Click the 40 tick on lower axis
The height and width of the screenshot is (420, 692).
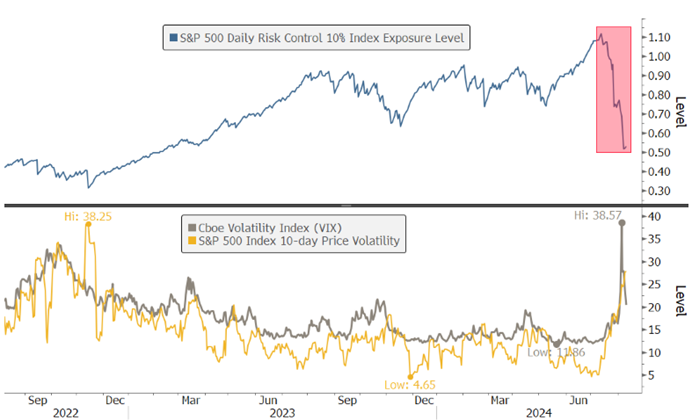[654, 217]
